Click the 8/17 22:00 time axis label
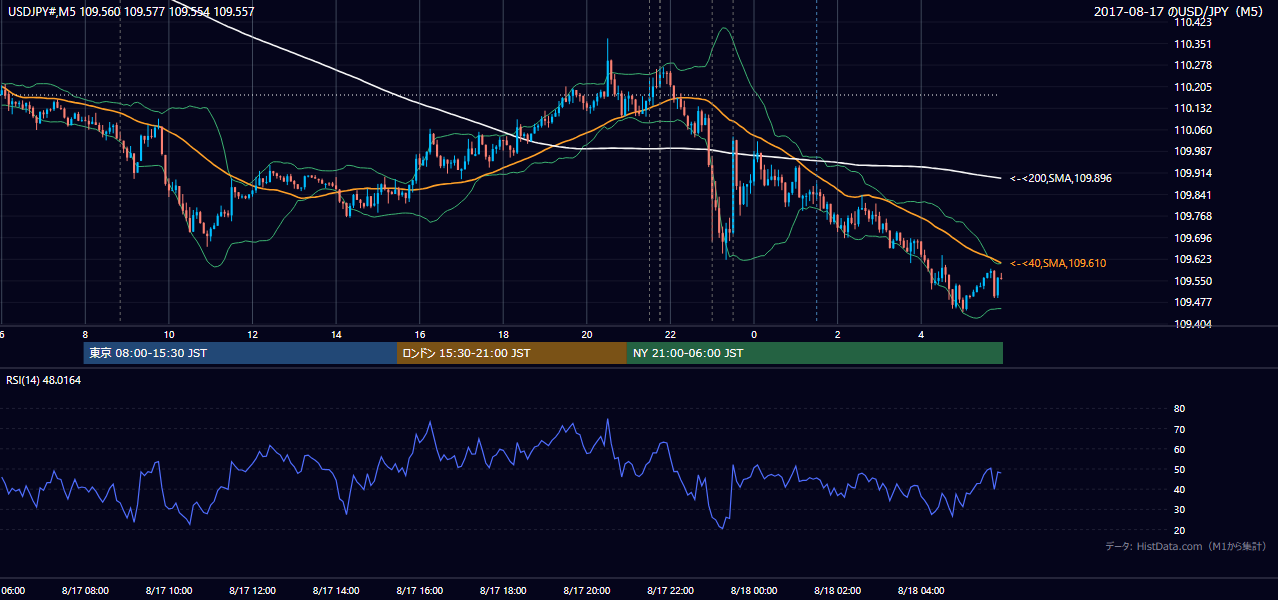1278x600 pixels. 670,591
